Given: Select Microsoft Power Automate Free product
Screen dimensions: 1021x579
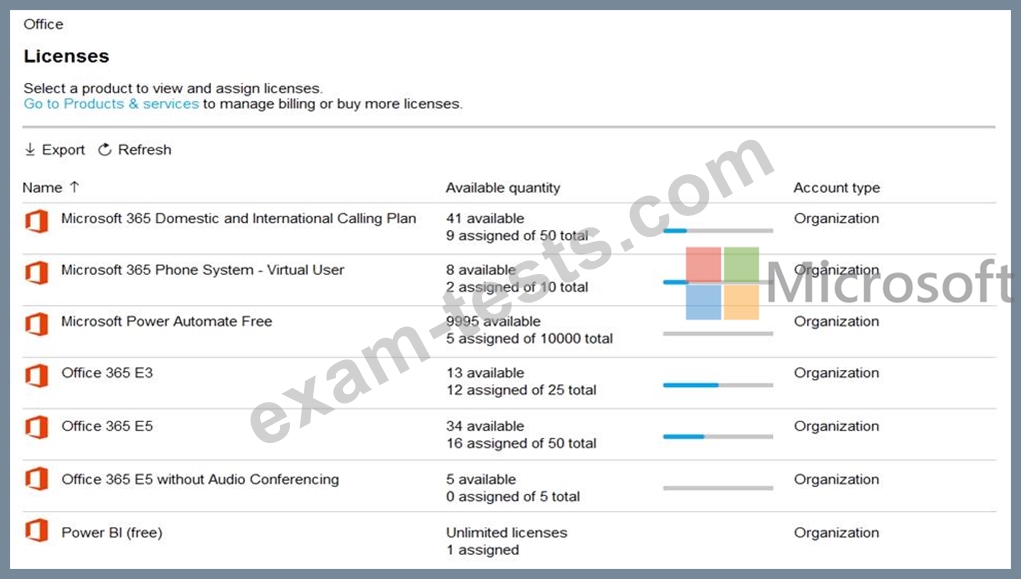Looking at the screenshot, I should [167, 321].
